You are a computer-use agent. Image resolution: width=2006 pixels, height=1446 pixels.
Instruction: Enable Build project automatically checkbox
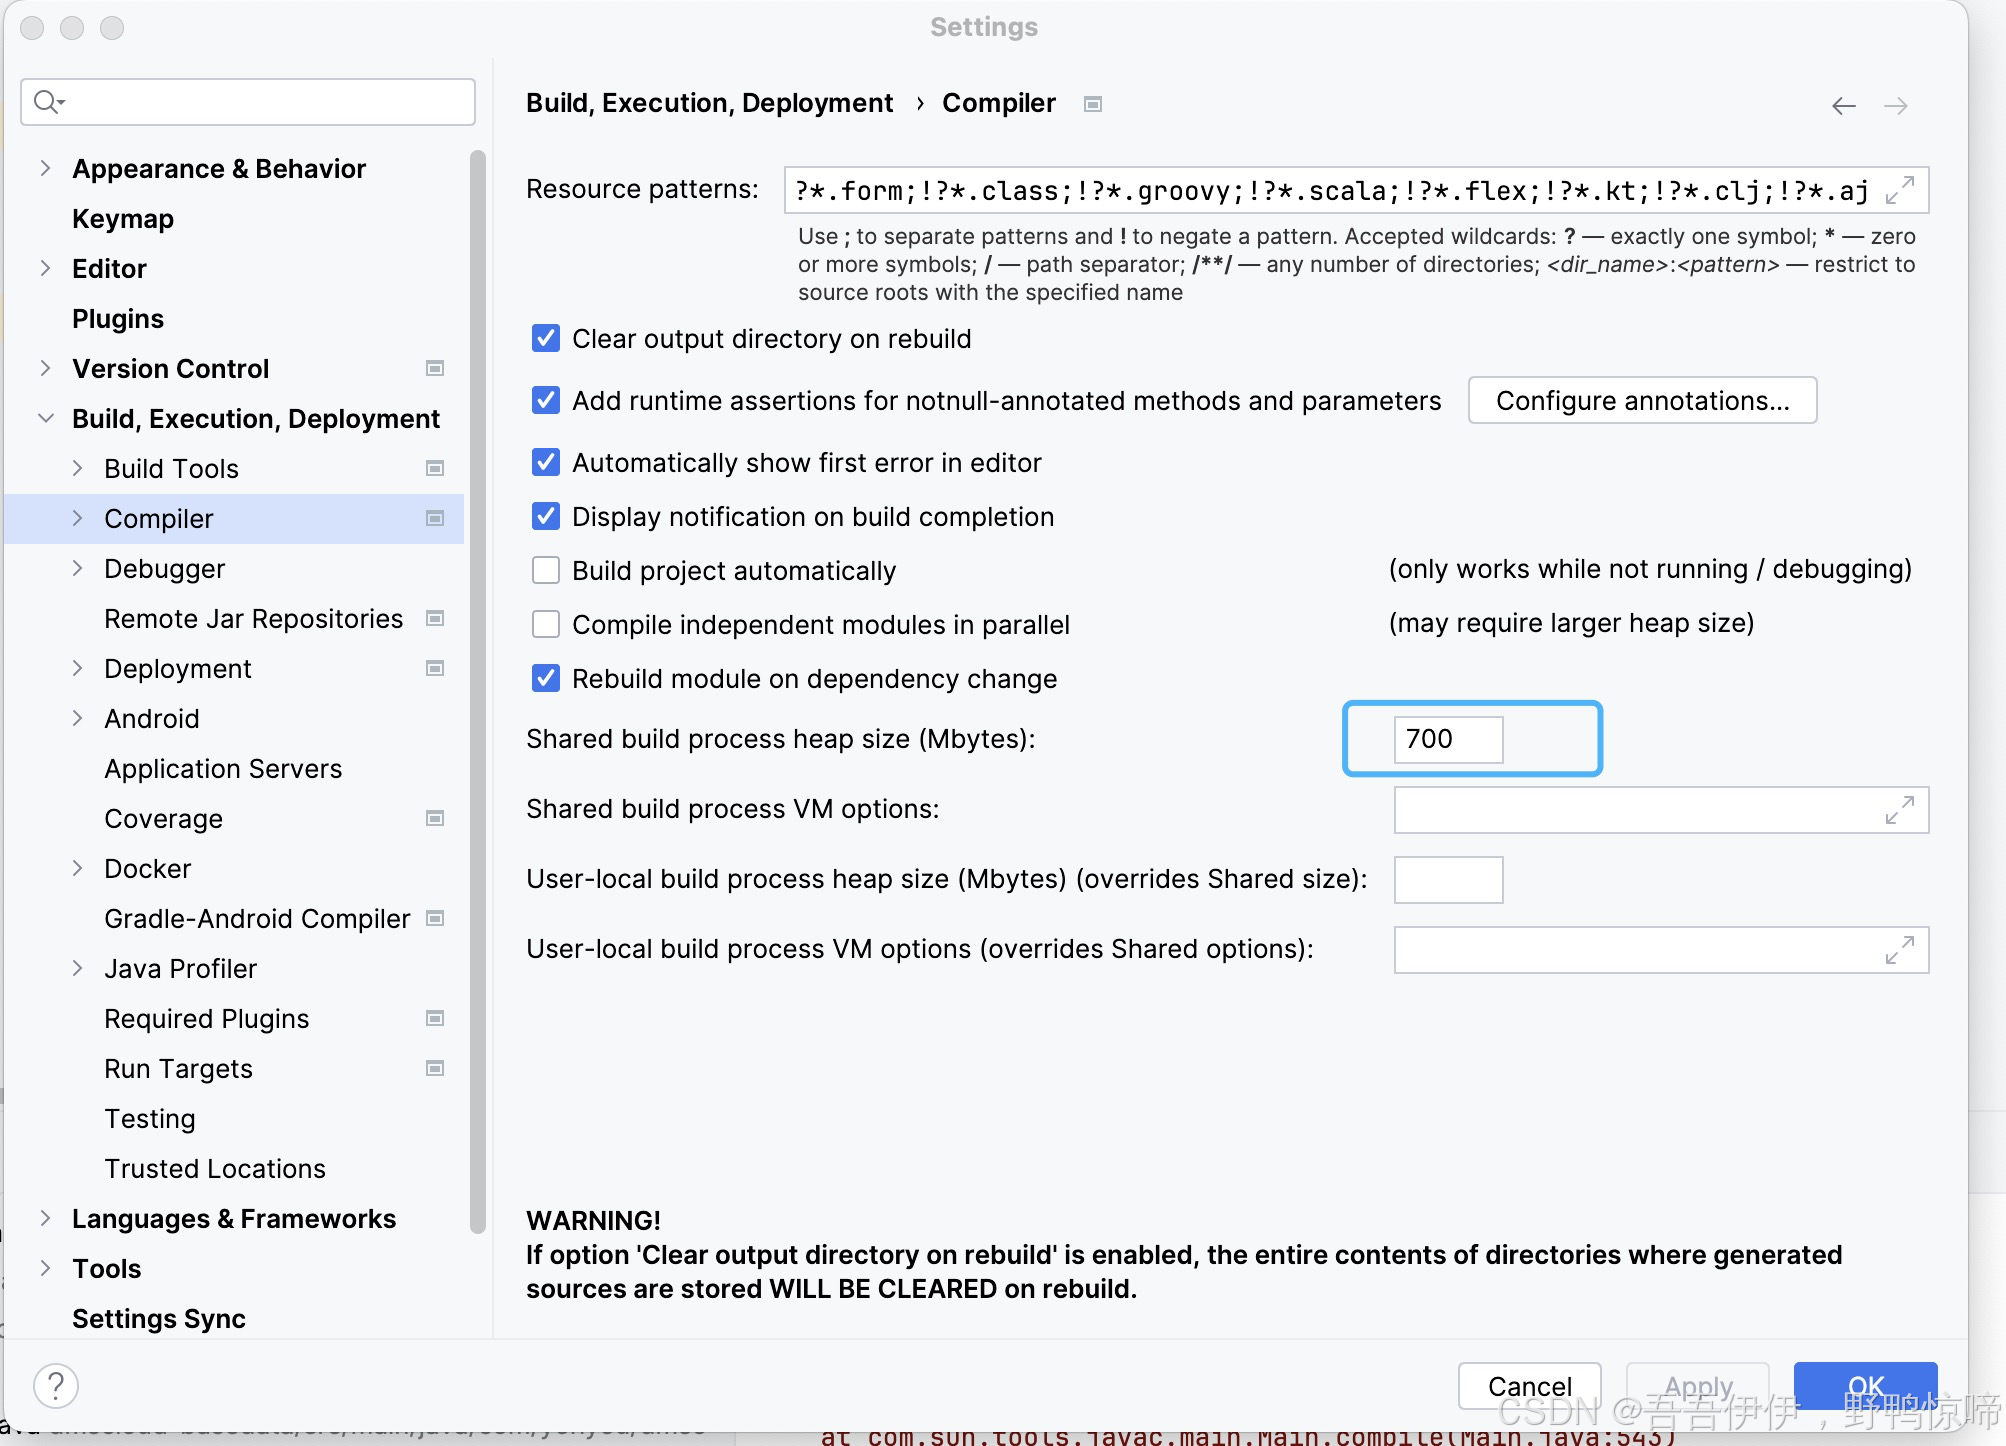pos(546,570)
